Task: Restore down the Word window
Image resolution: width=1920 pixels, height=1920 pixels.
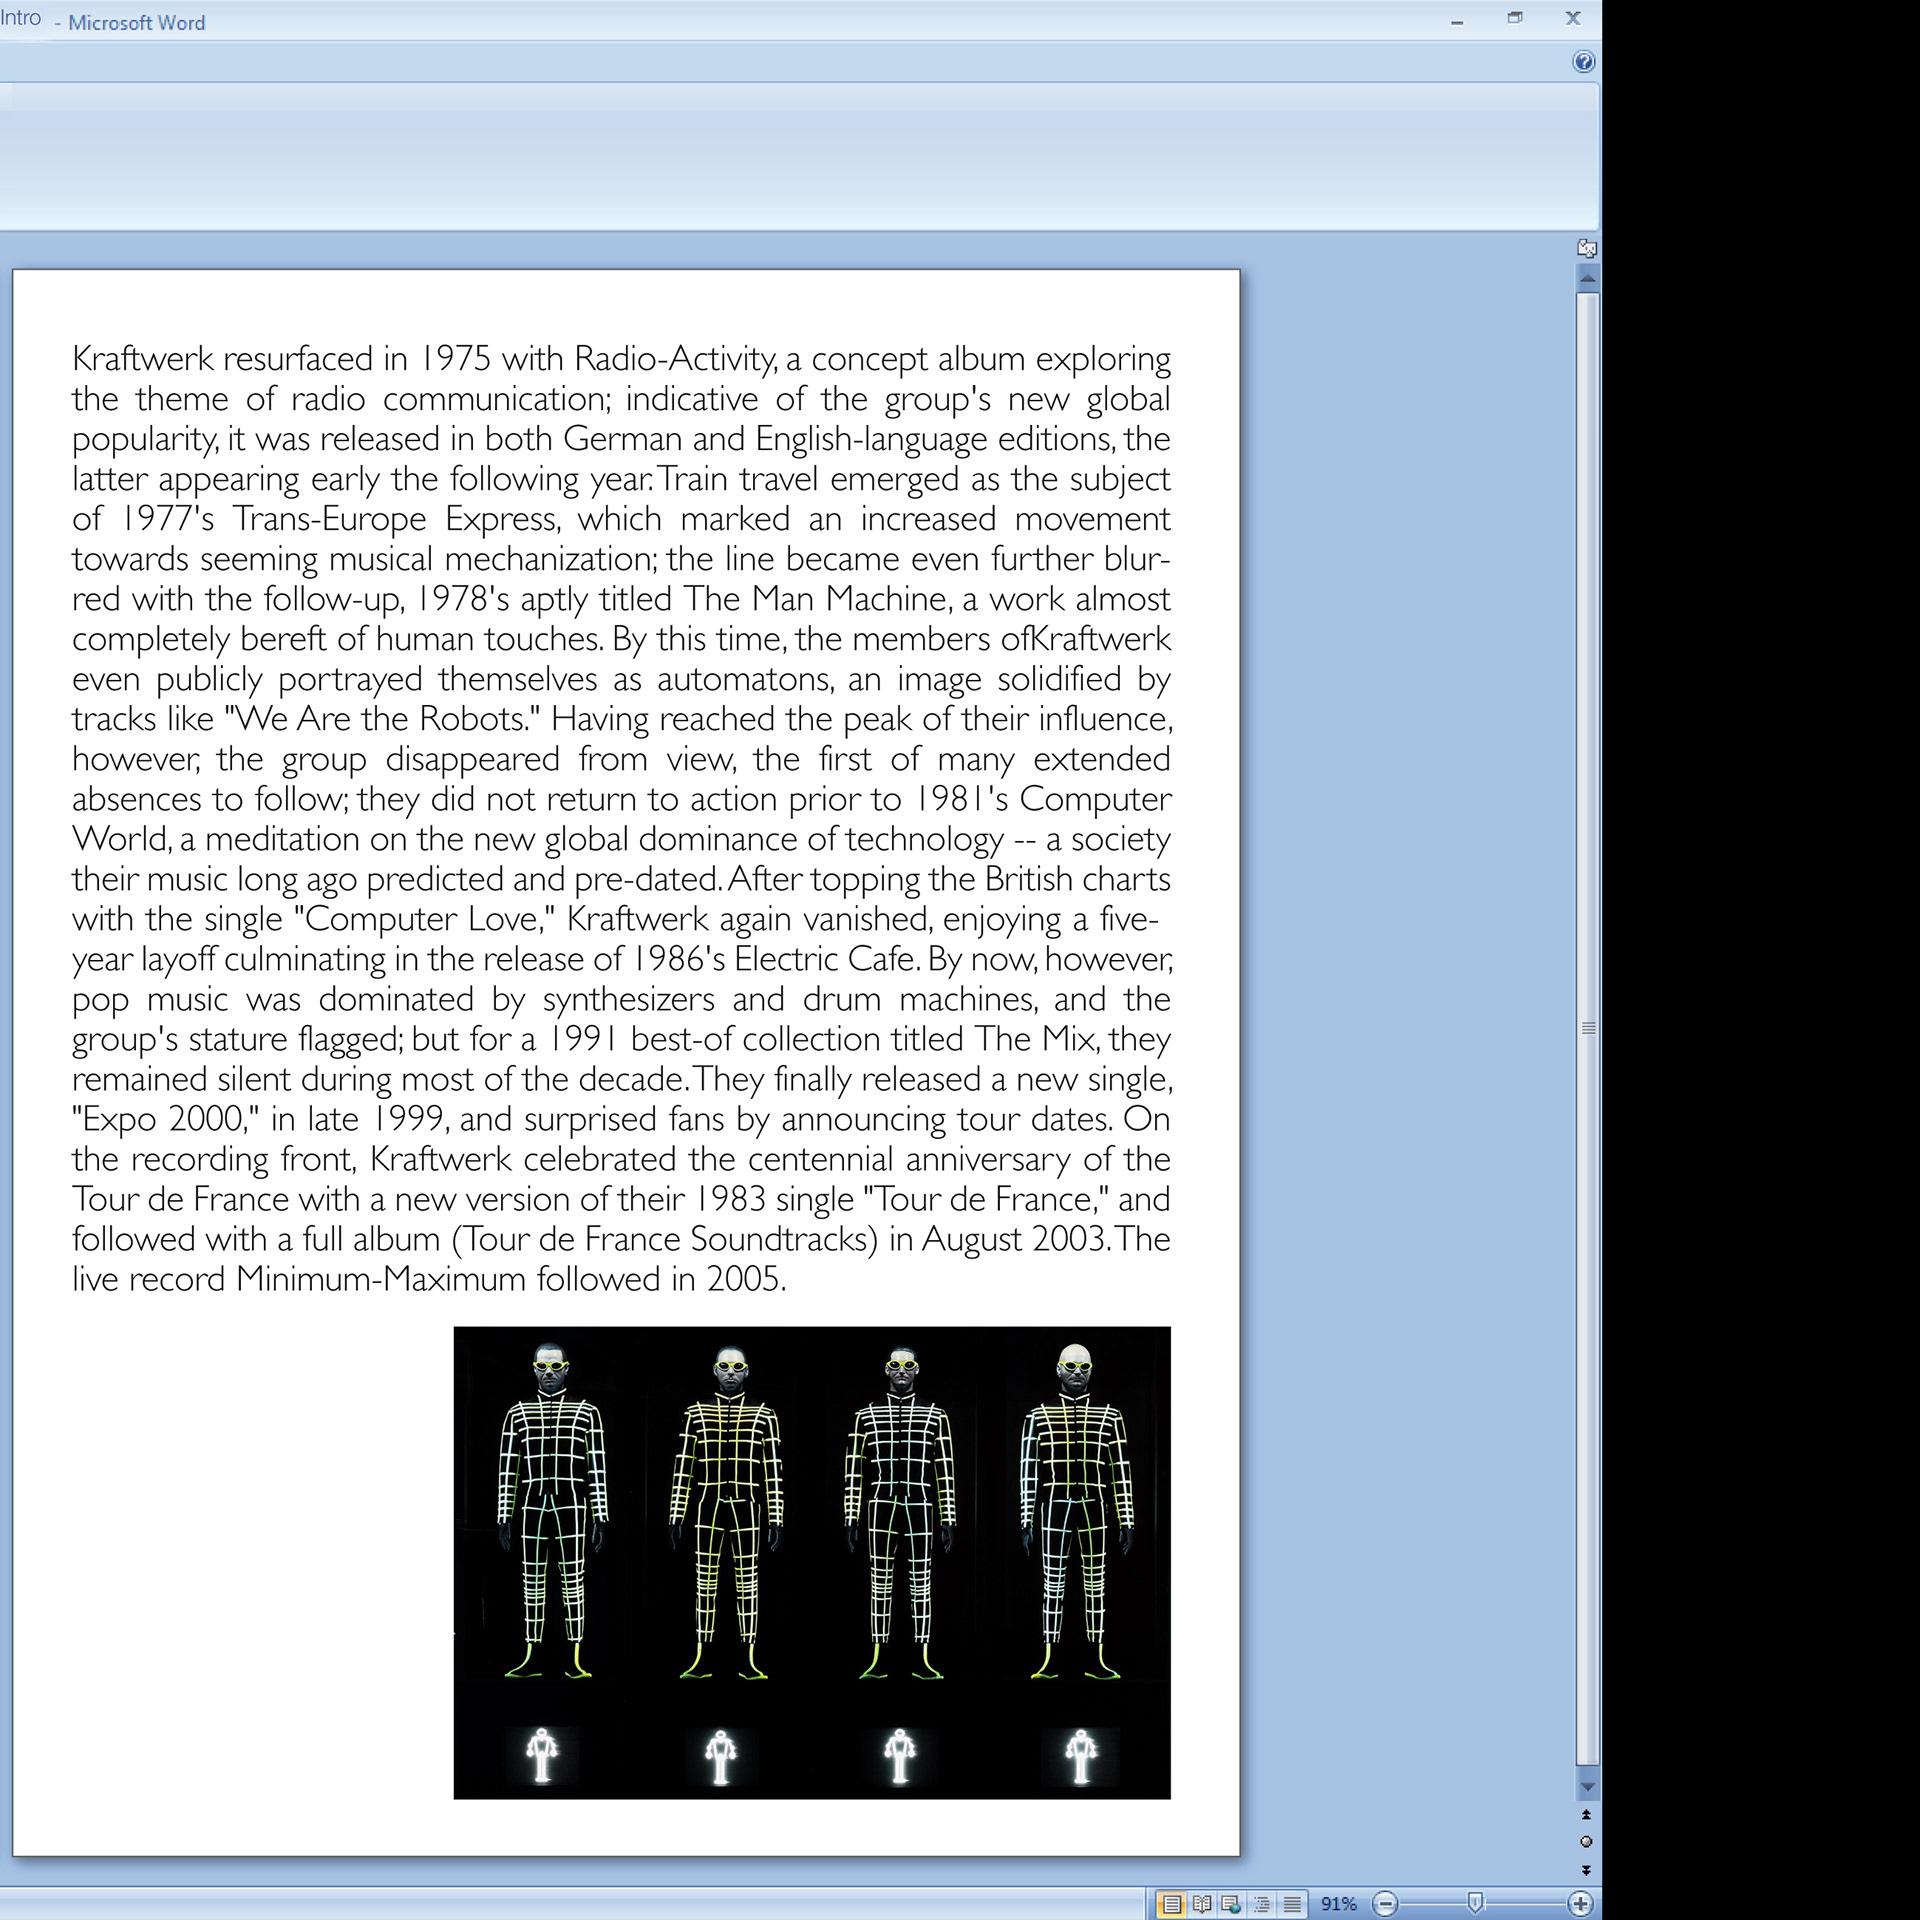Action: 1515,18
